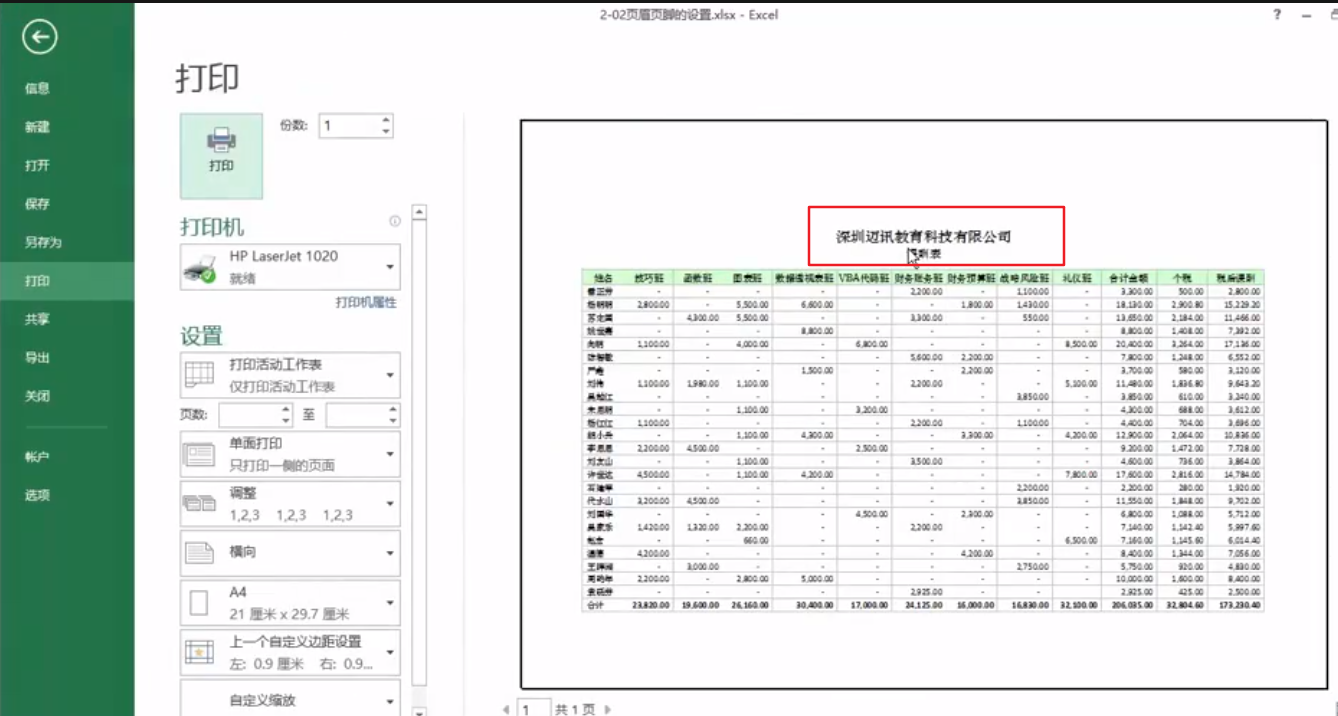Choose 关闭 in the sidebar
The image size is (1338, 716).
37,396
